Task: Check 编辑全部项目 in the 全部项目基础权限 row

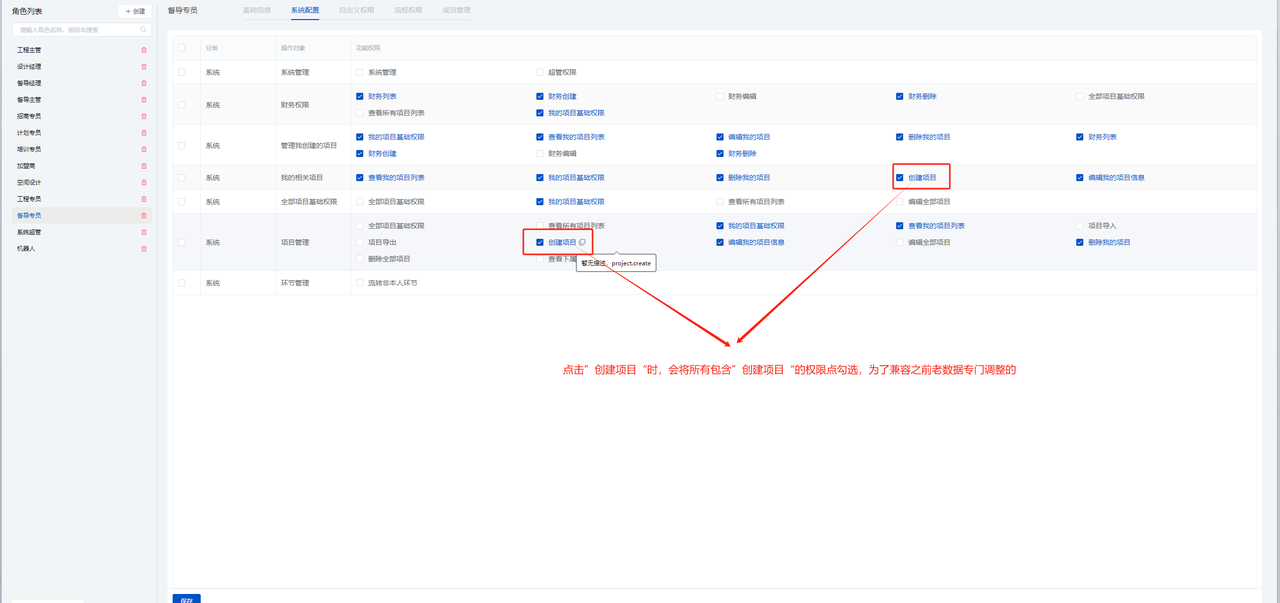Action: pos(900,201)
